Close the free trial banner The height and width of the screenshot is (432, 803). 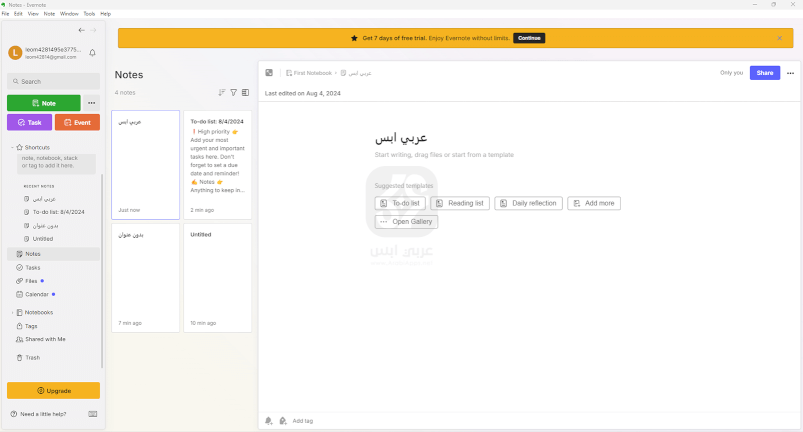779,38
